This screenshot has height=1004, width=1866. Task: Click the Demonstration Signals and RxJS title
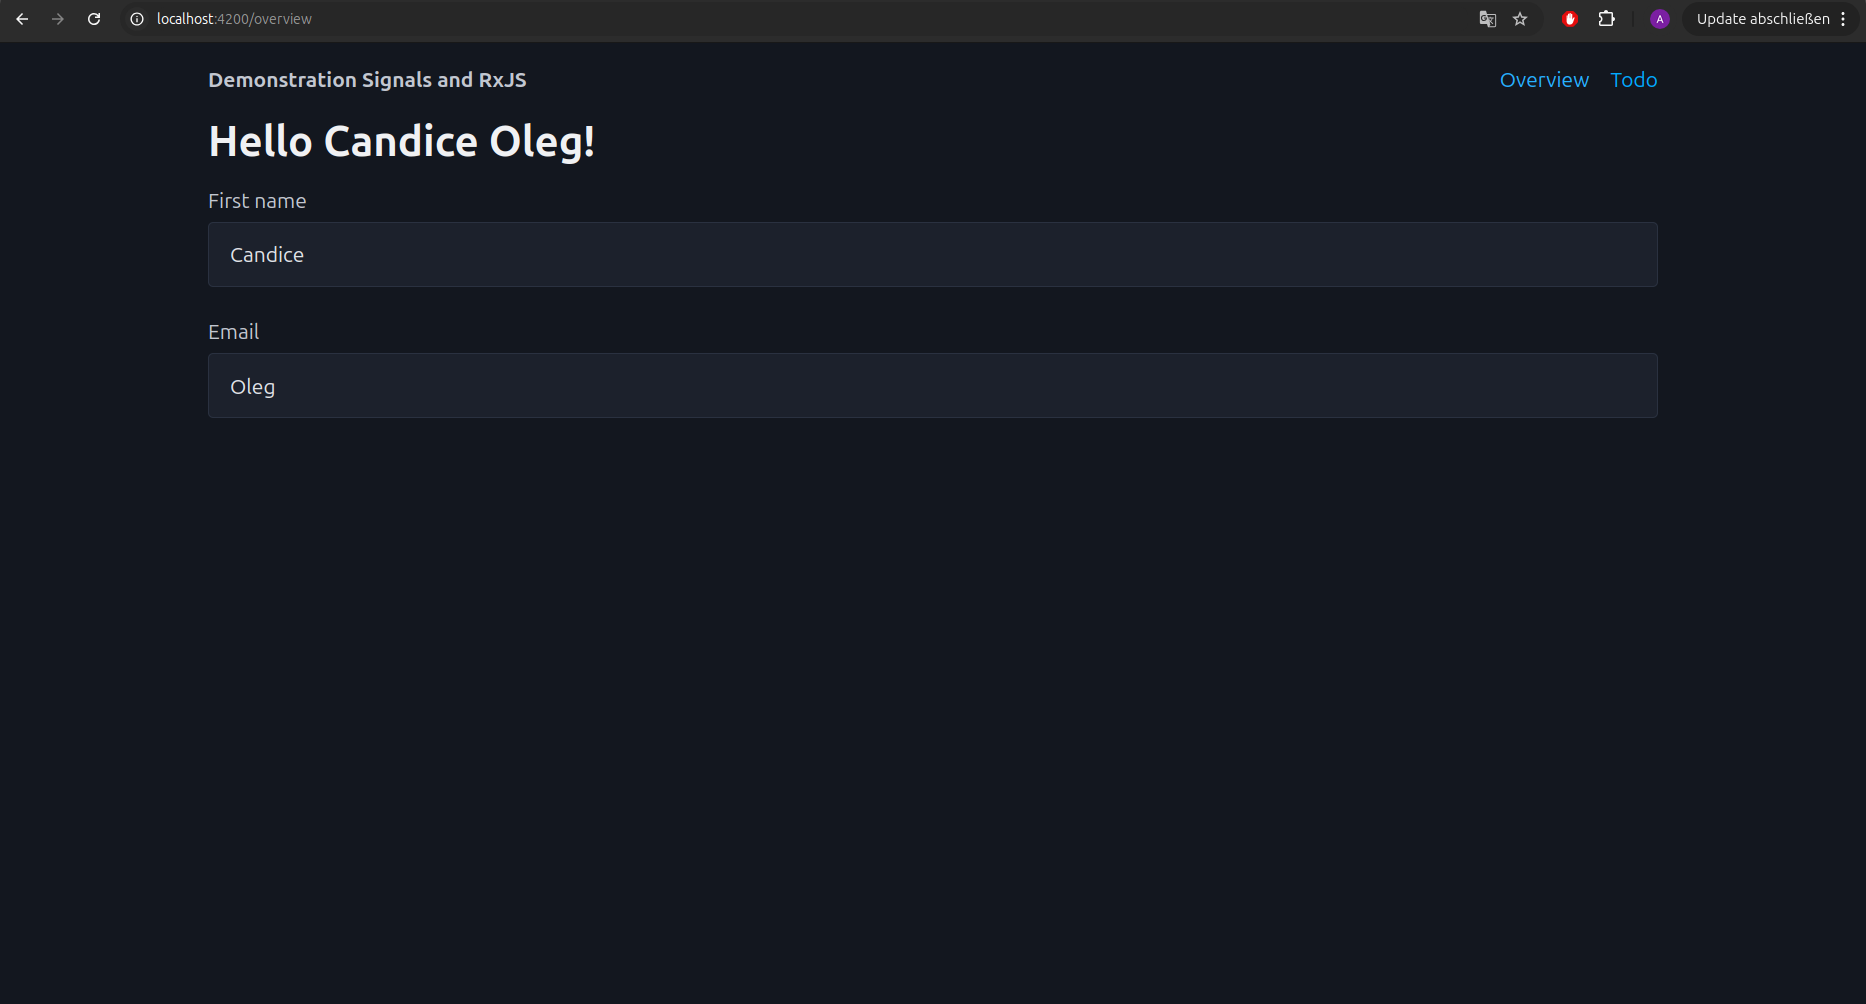(x=367, y=80)
